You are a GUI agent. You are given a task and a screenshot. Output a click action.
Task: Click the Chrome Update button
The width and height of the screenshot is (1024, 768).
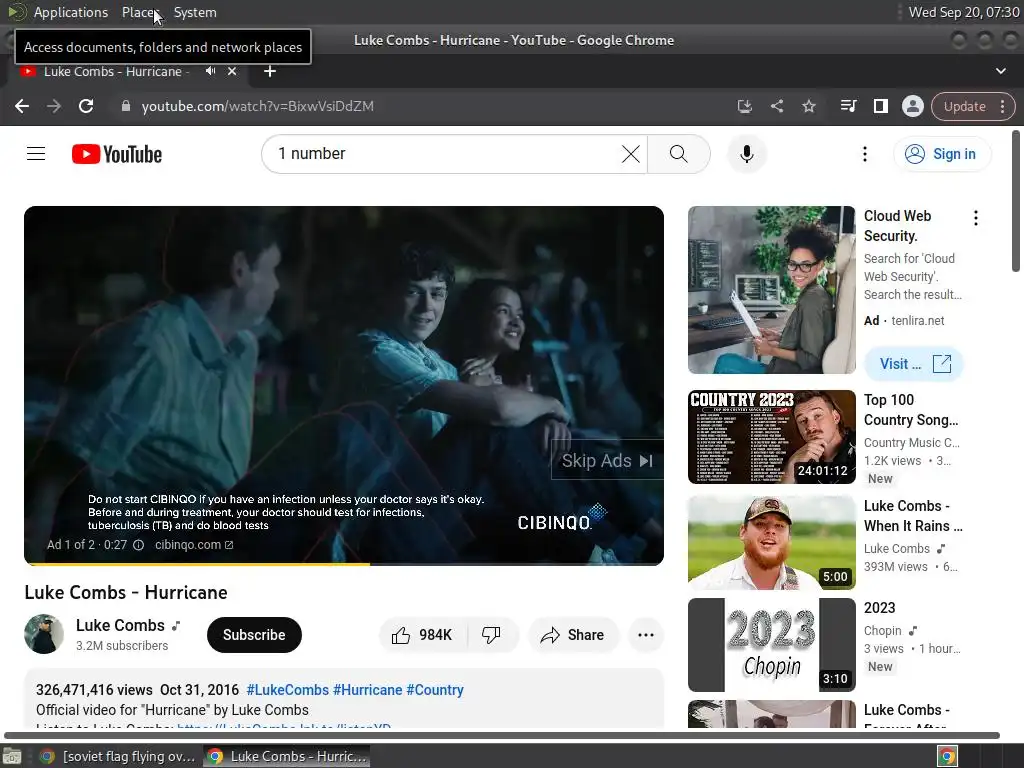pyautogui.click(x=965, y=106)
